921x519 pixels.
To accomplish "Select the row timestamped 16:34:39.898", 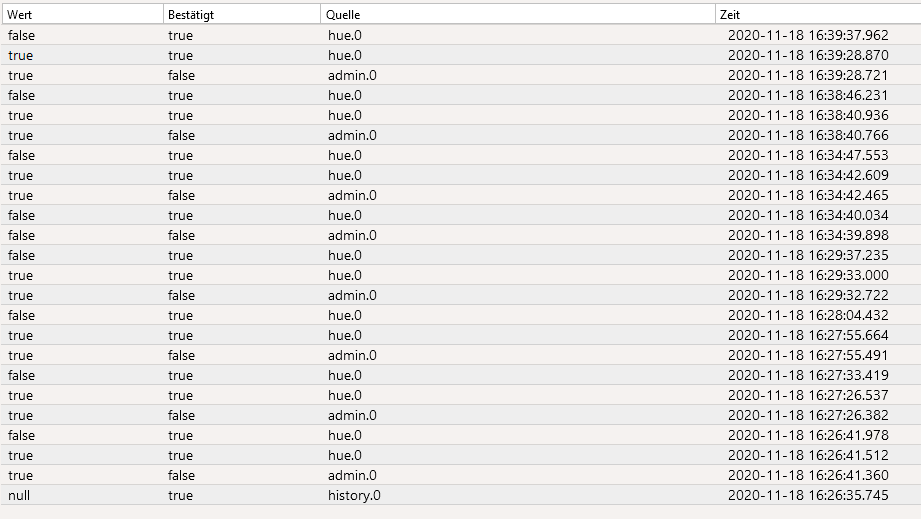I will (460, 235).
